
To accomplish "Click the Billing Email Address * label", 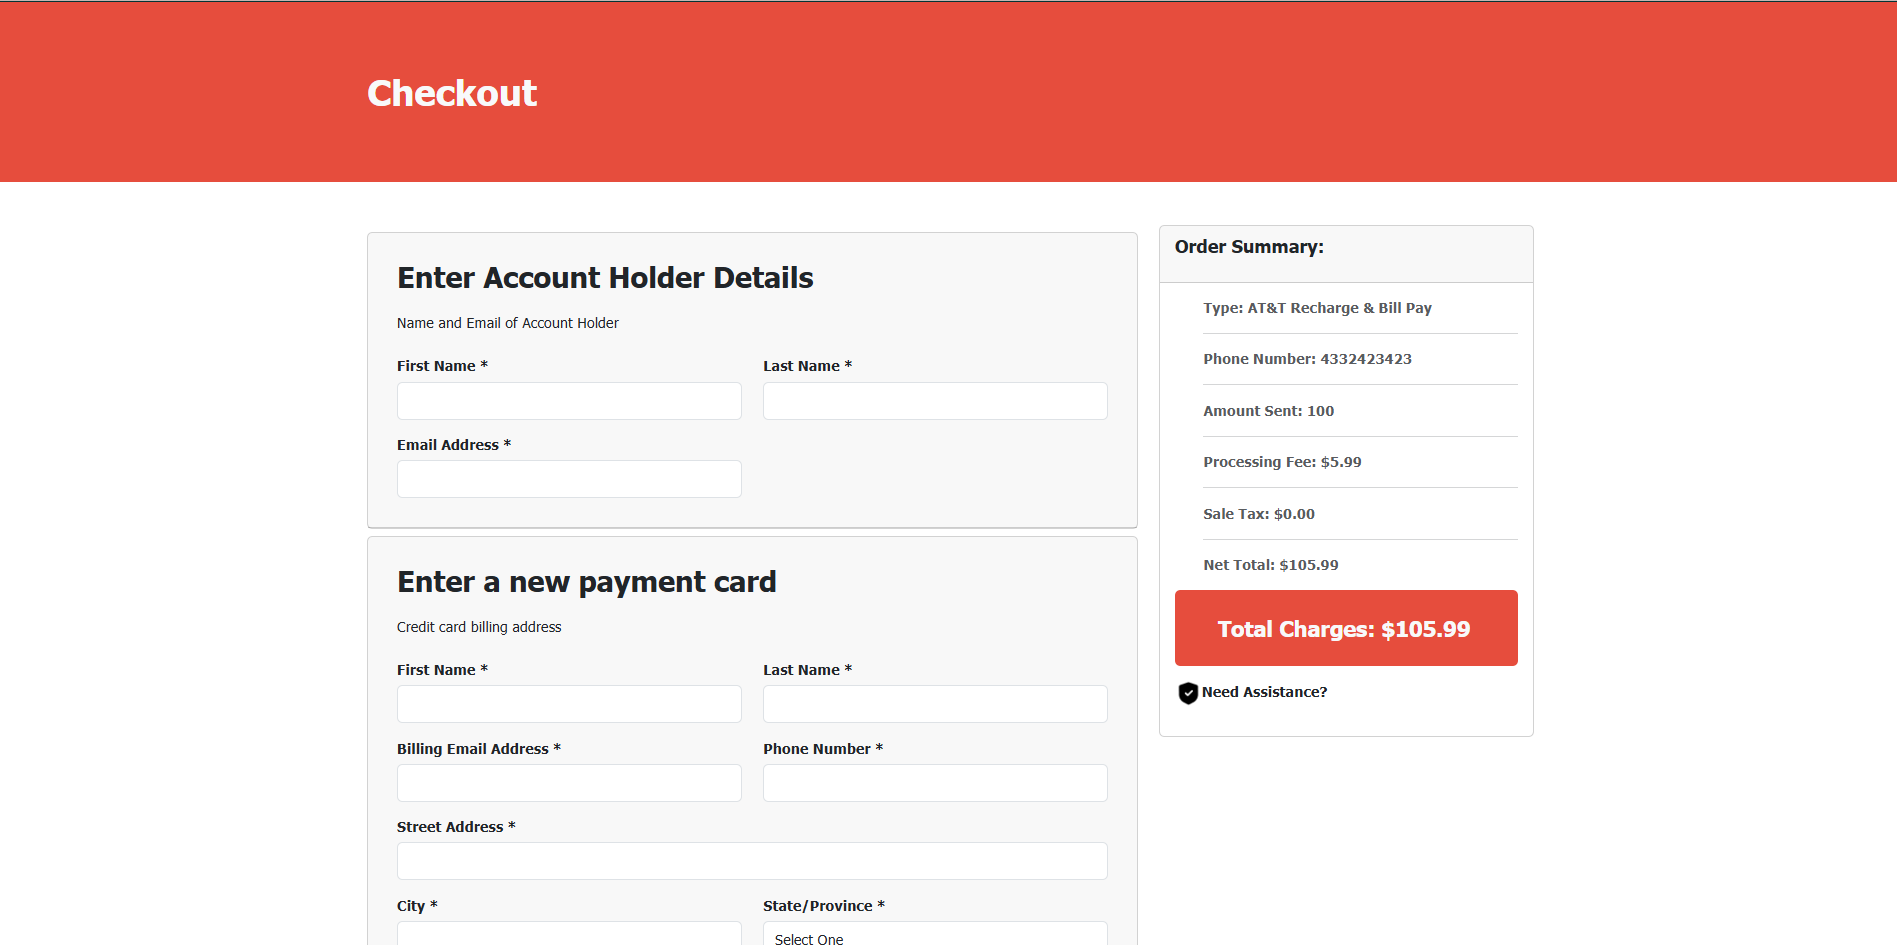I will [479, 749].
